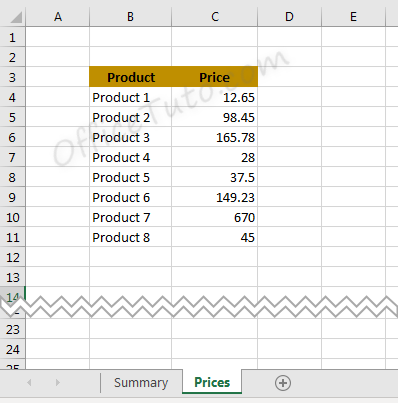Click the price cell 165.78
398x403 pixels.
[215, 137]
